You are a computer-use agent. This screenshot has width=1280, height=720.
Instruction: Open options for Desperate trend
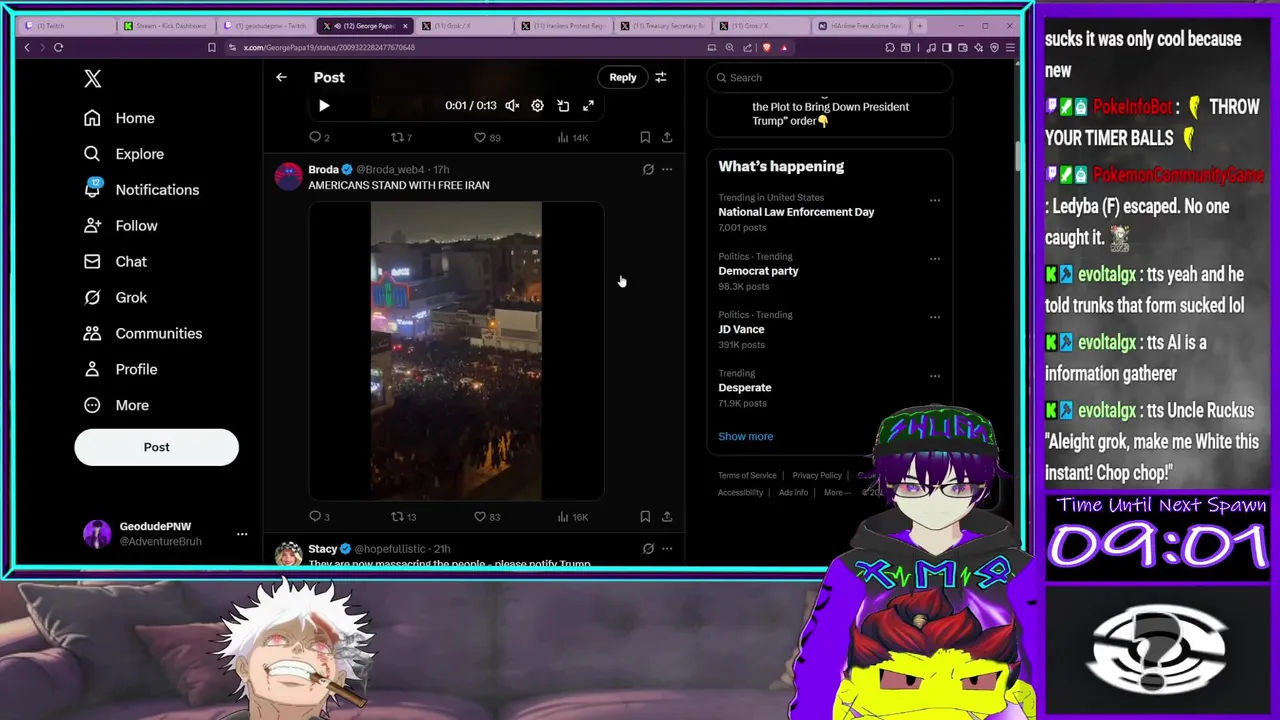[x=935, y=376]
